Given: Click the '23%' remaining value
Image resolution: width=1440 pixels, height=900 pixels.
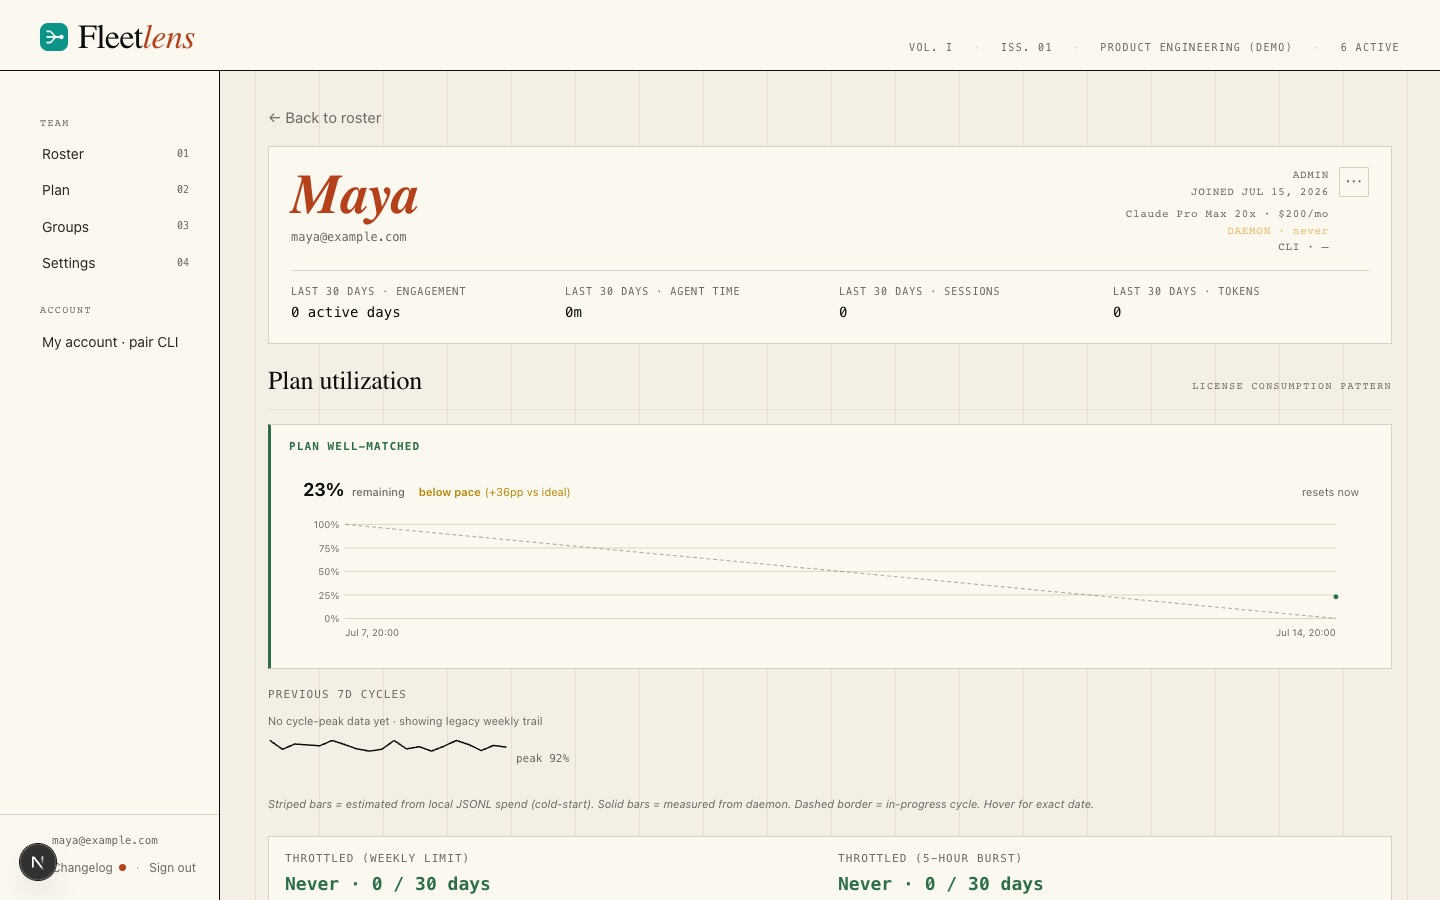Looking at the screenshot, I should pyautogui.click(x=323, y=489).
